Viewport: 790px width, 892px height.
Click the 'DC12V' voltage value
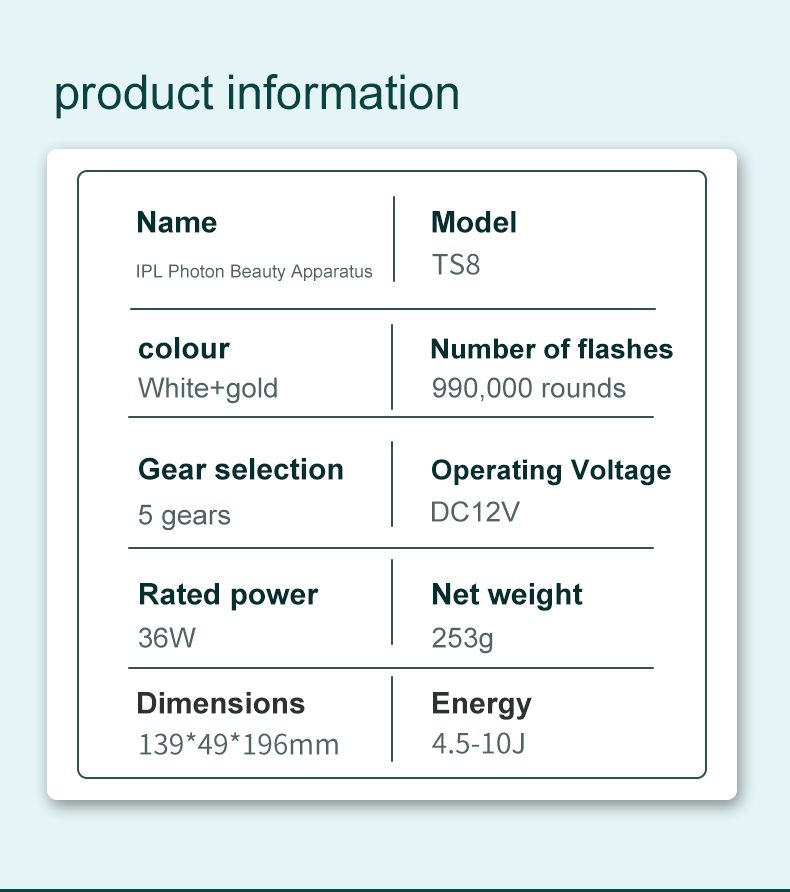click(475, 512)
